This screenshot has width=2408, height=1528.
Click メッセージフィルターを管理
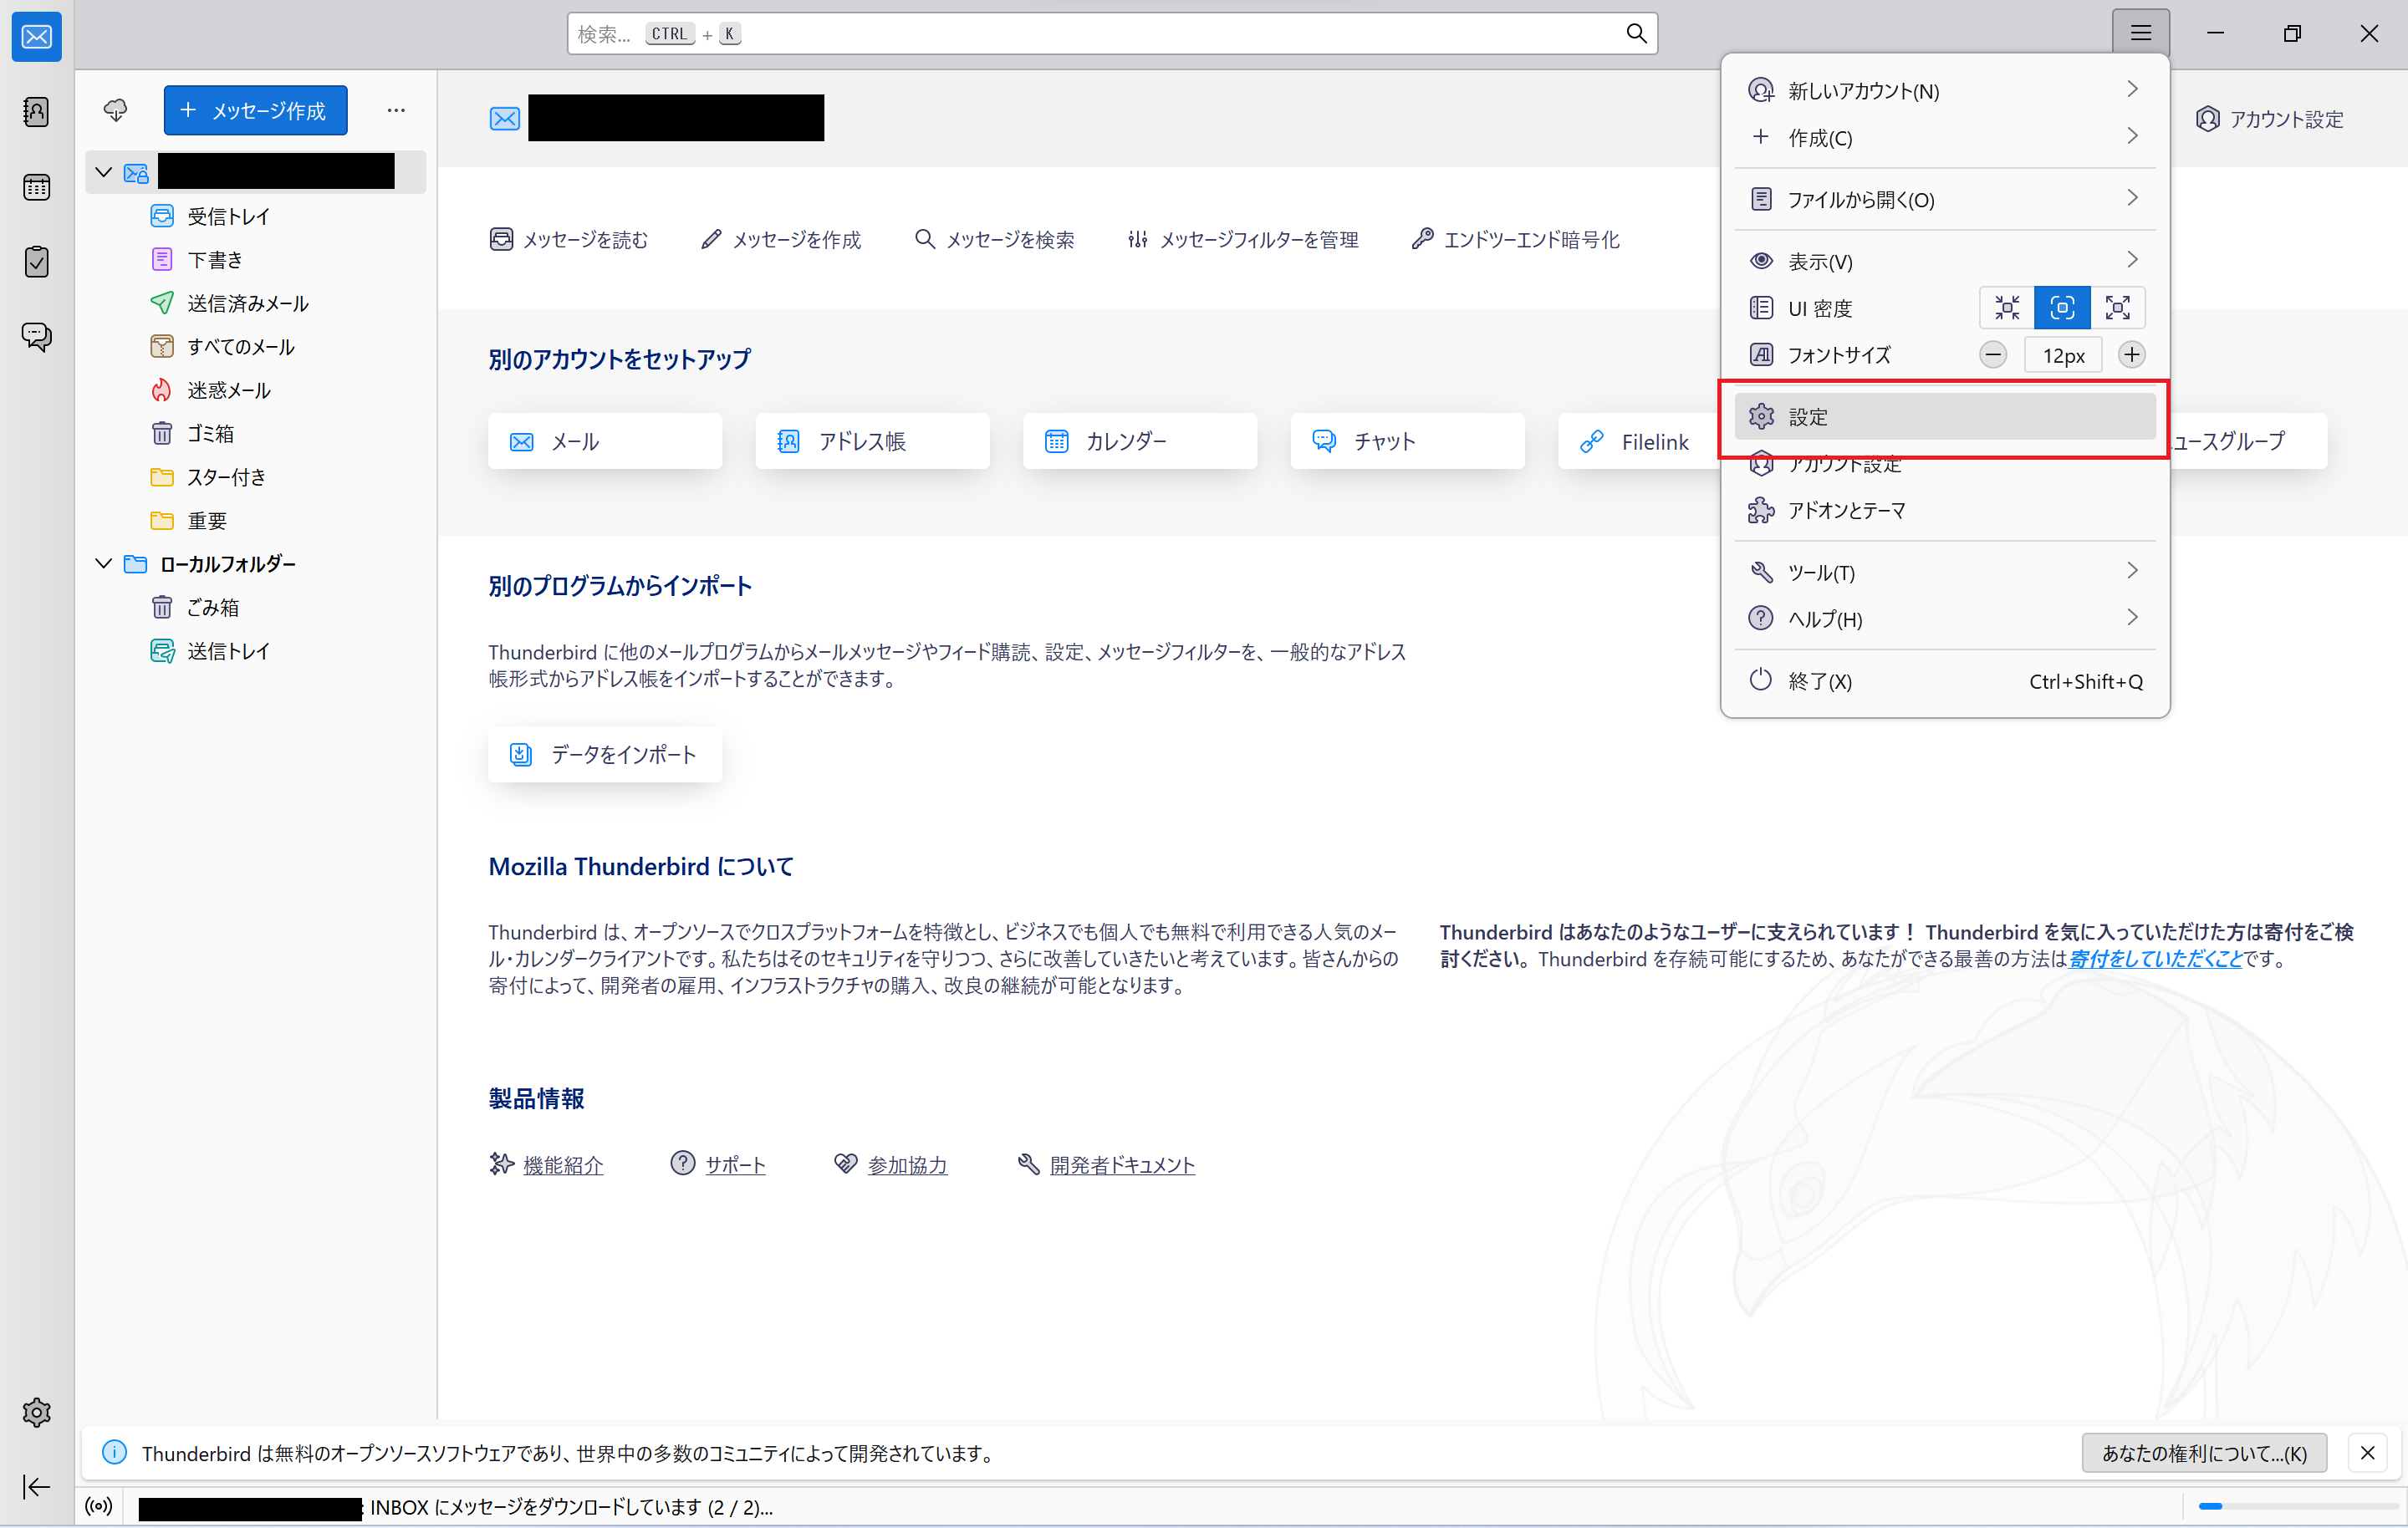point(1242,239)
